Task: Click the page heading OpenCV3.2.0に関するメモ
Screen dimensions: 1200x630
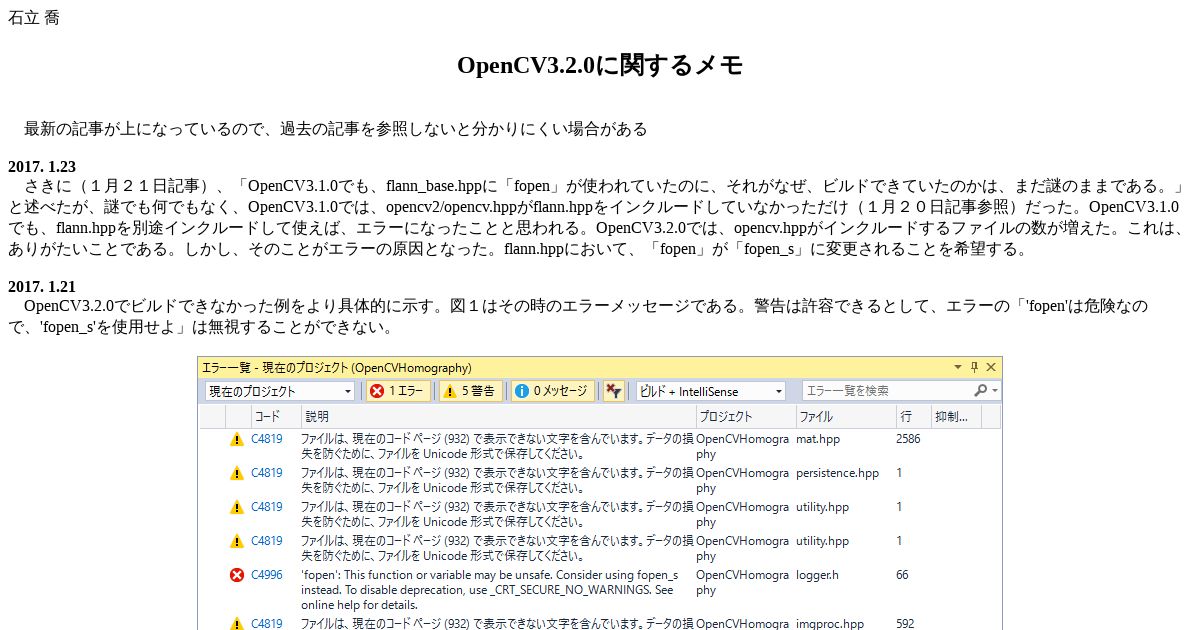Action: point(600,65)
